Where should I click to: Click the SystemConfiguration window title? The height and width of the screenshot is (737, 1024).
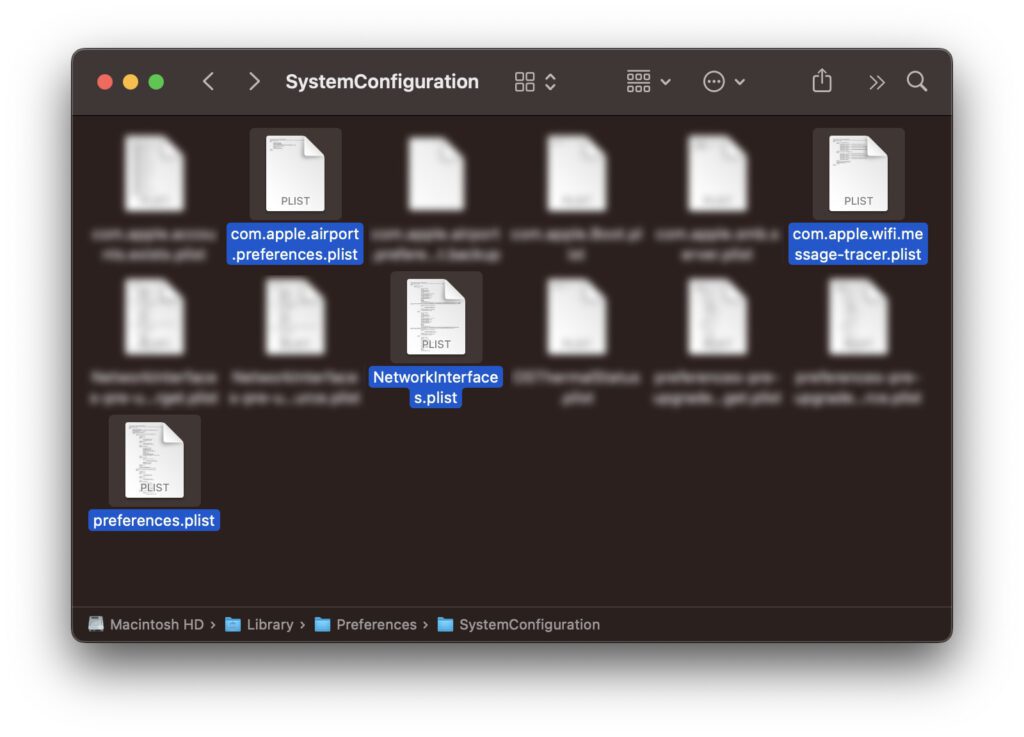pos(382,82)
